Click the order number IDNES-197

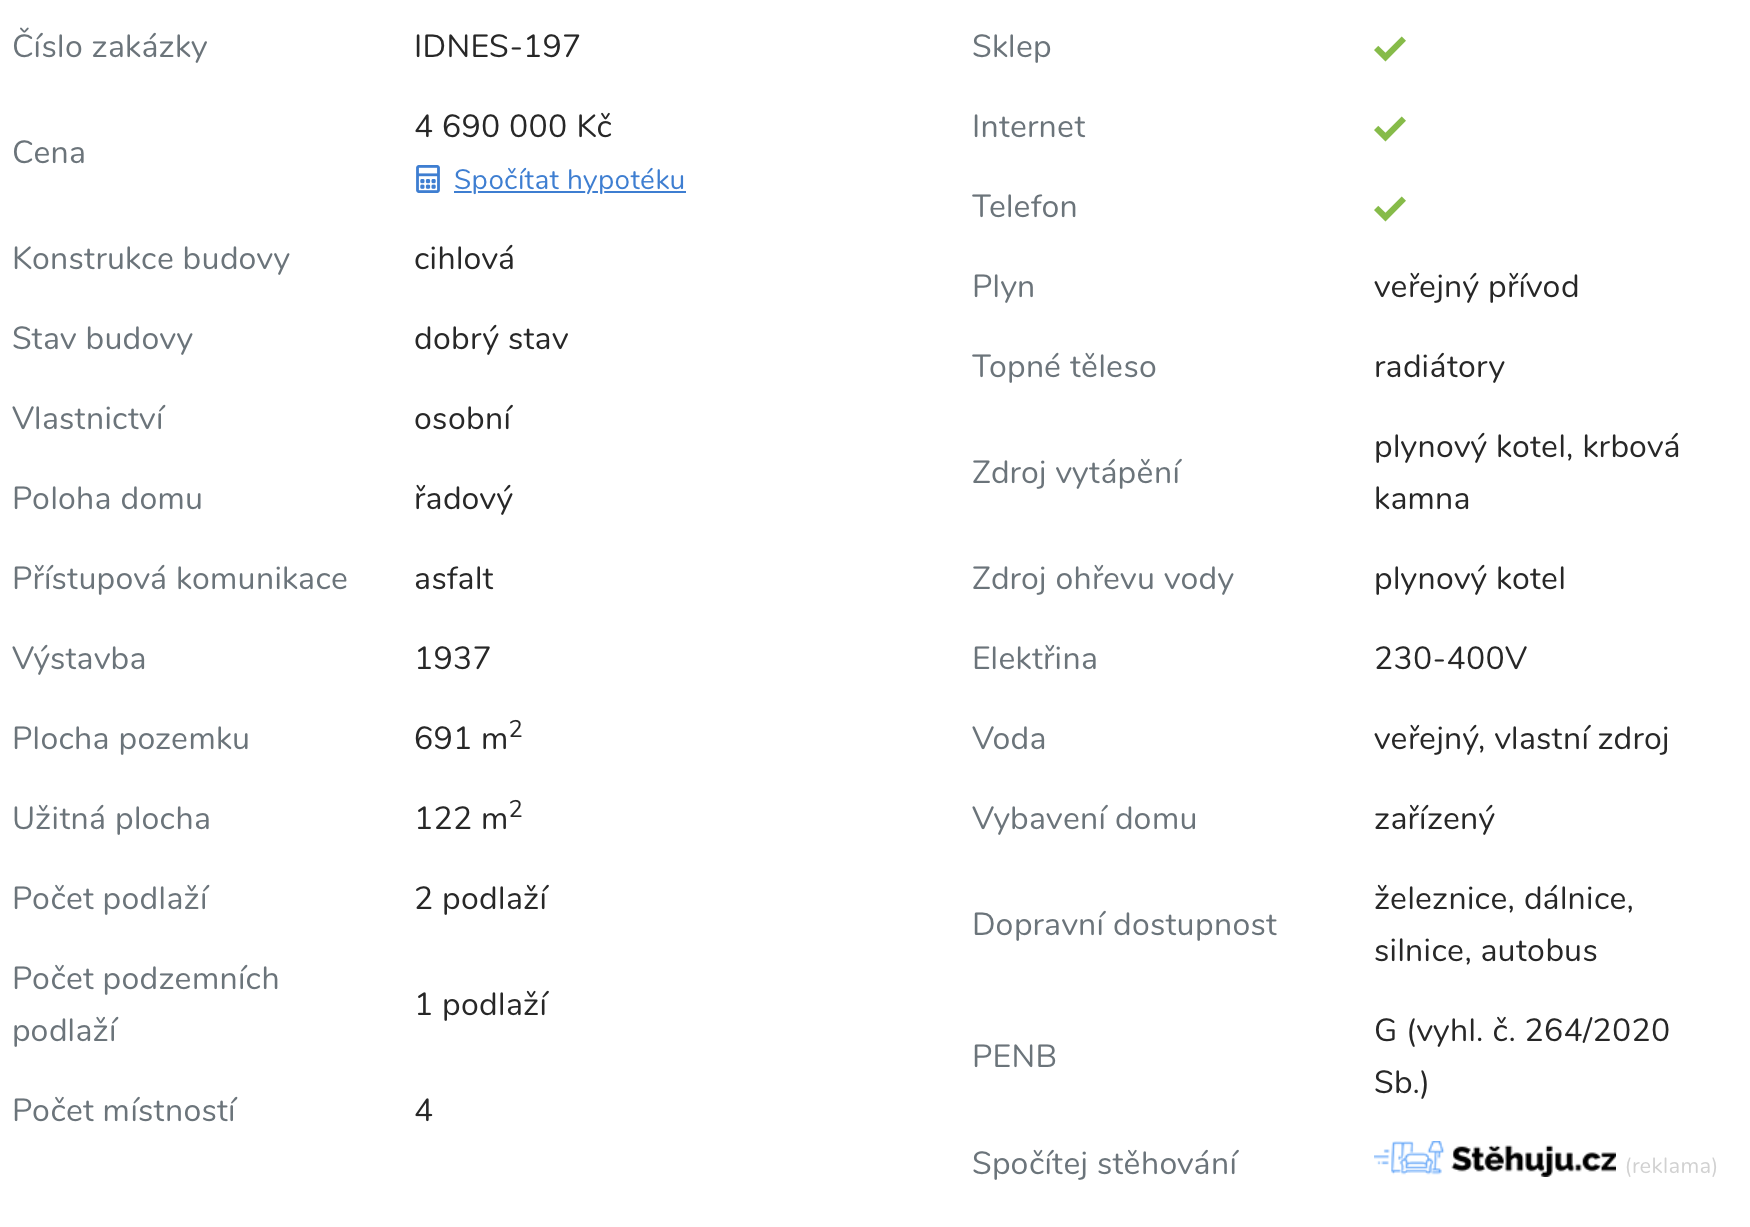(x=497, y=46)
